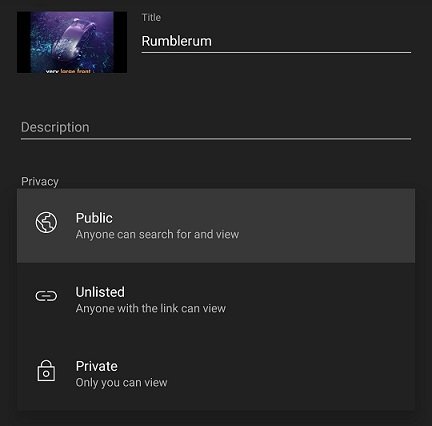
Task: Set privacy to Private
Action: point(216,374)
